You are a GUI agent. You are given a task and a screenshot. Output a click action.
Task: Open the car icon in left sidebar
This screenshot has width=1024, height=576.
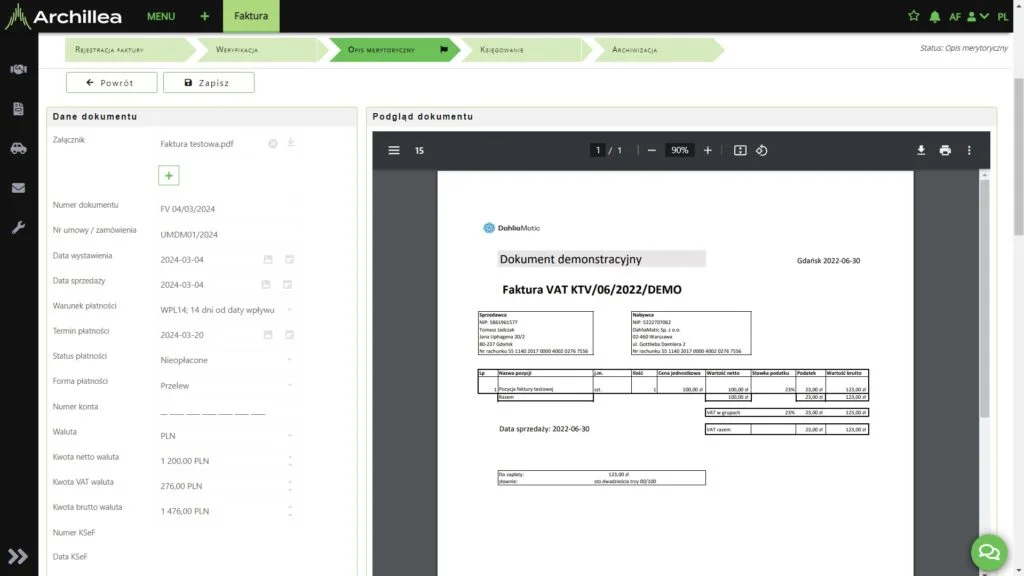tap(18, 149)
